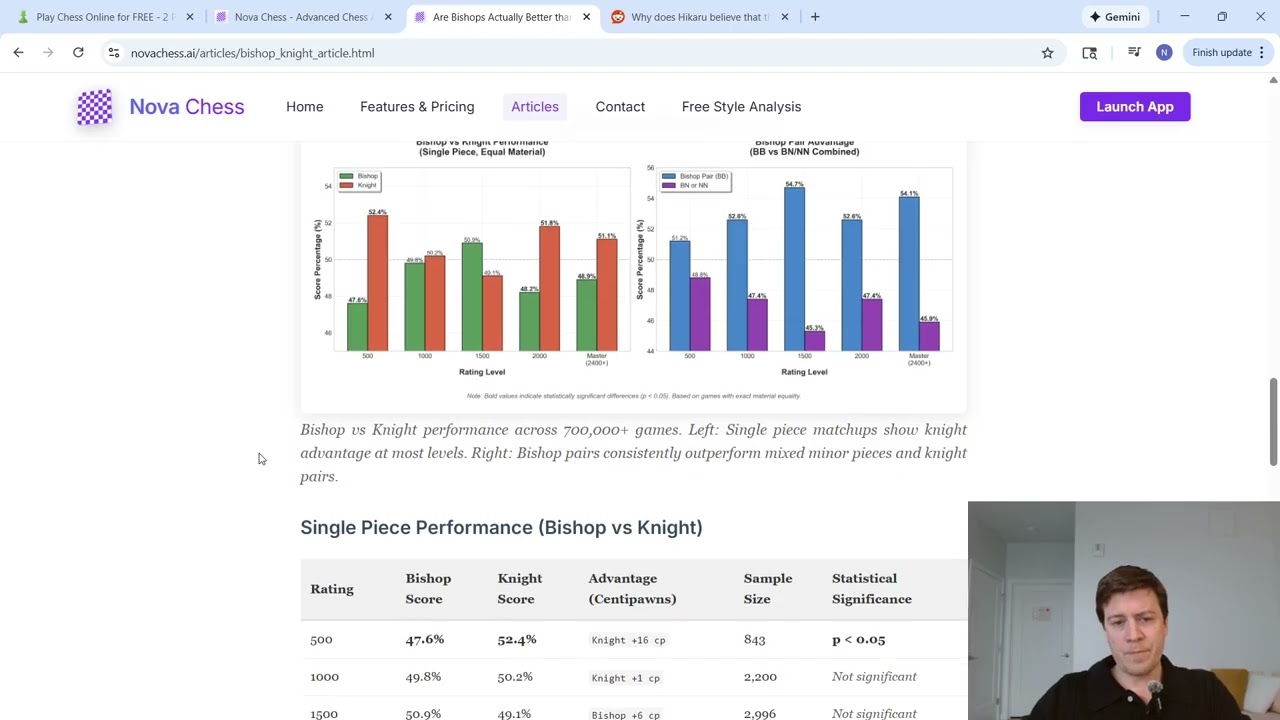Click the Bishop vs Knight Performance chart

pos(473,258)
